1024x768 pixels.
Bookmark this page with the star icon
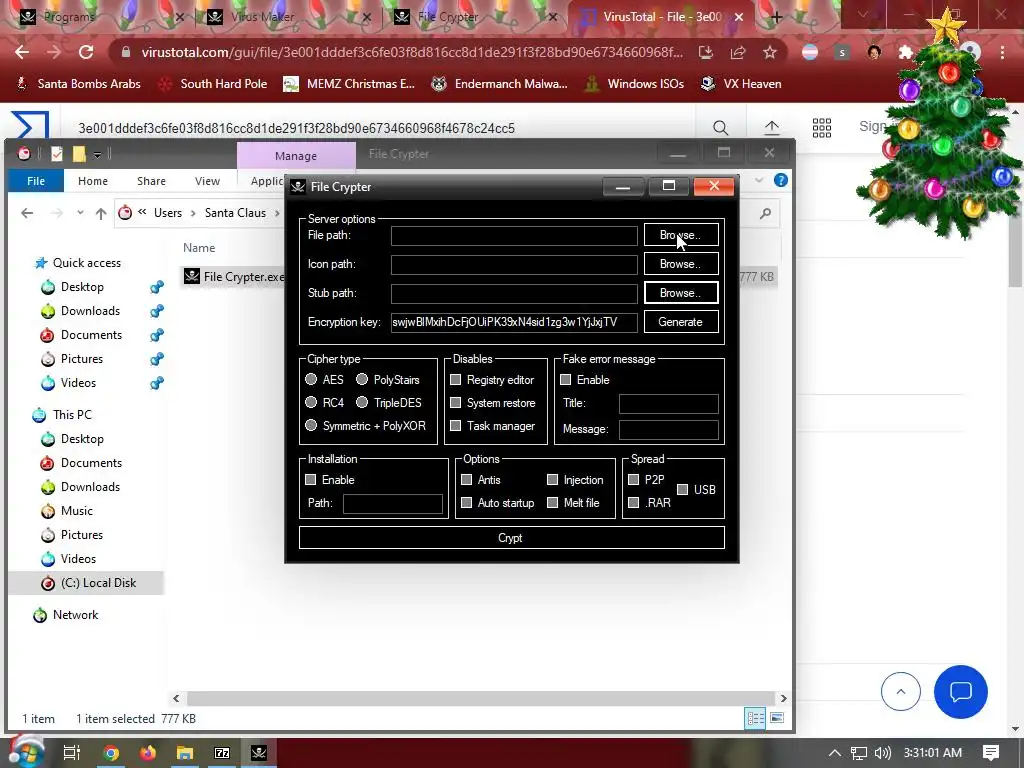click(770, 52)
